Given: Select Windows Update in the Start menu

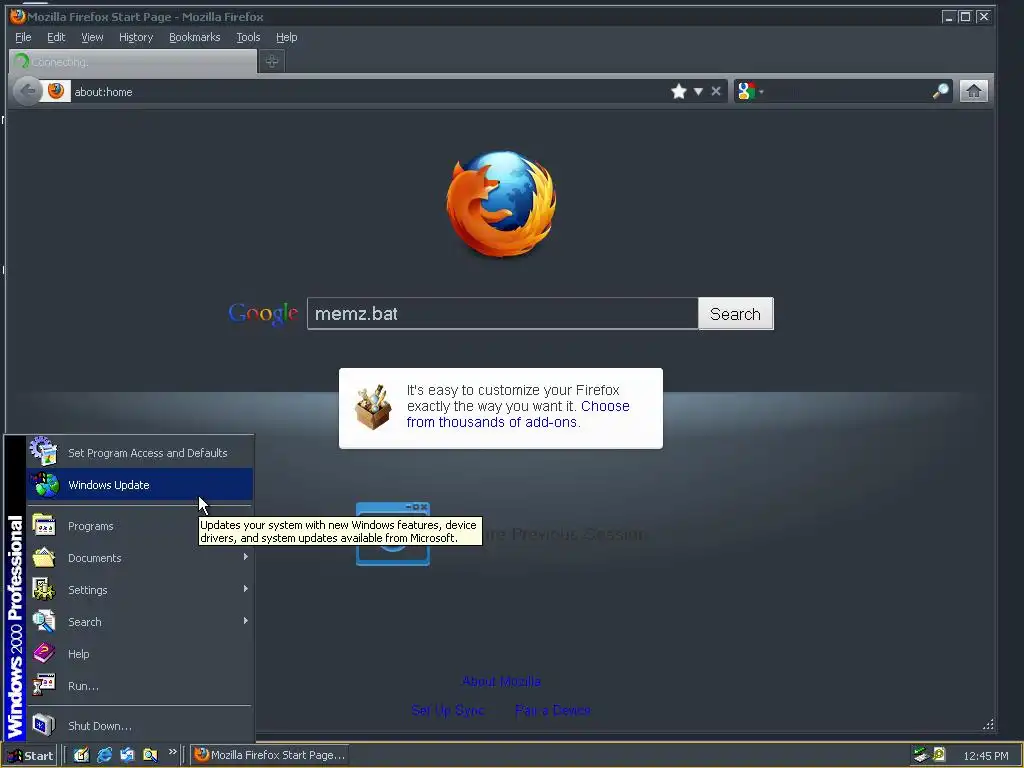Looking at the screenshot, I should (140, 485).
